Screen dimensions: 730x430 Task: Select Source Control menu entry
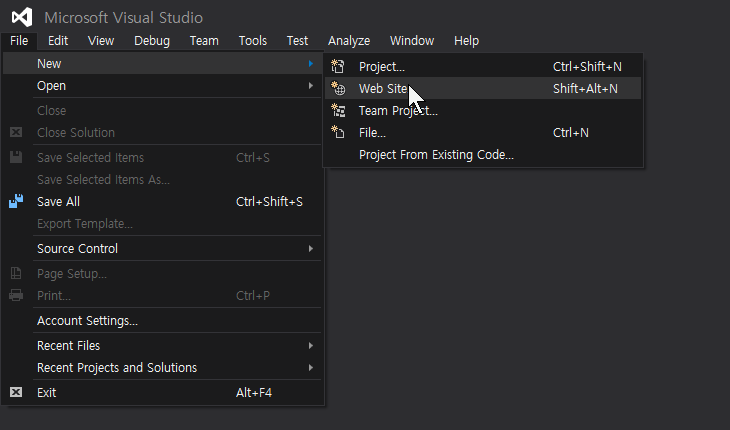tap(162, 249)
